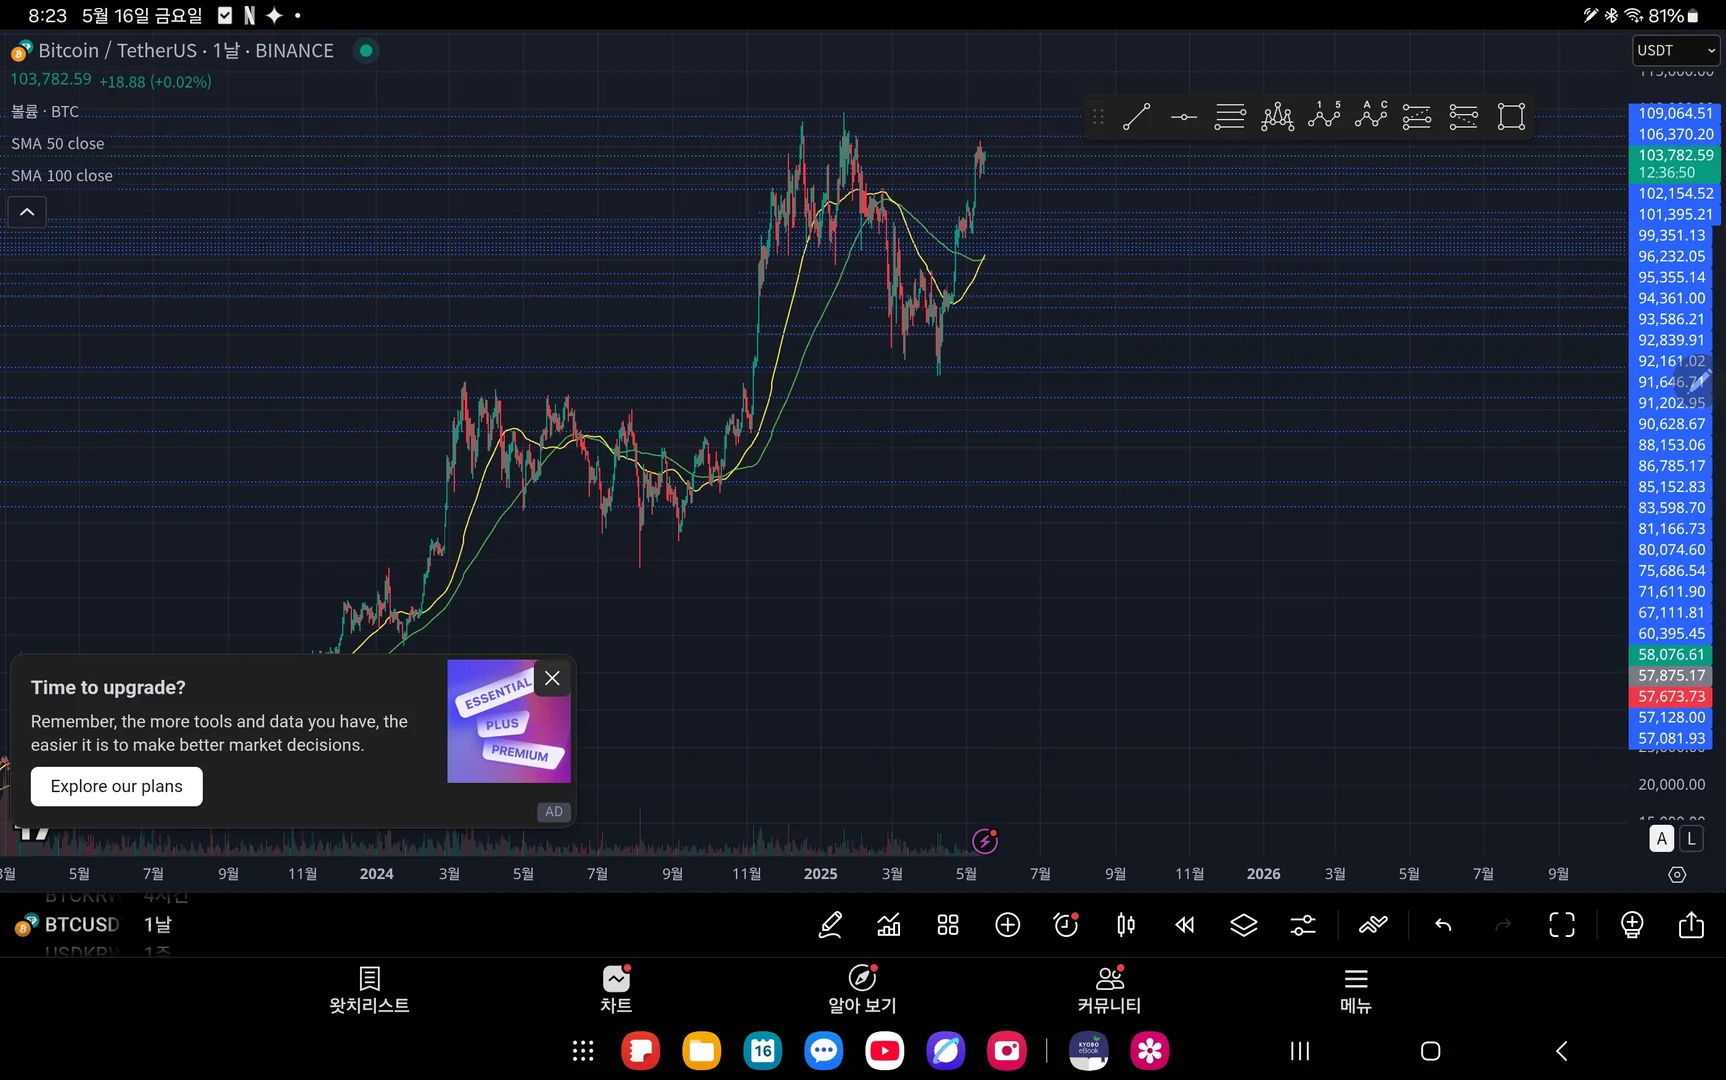Toggle log scale with the L button
This screenshot has width=1726, height=1080.
point(1691,839)
